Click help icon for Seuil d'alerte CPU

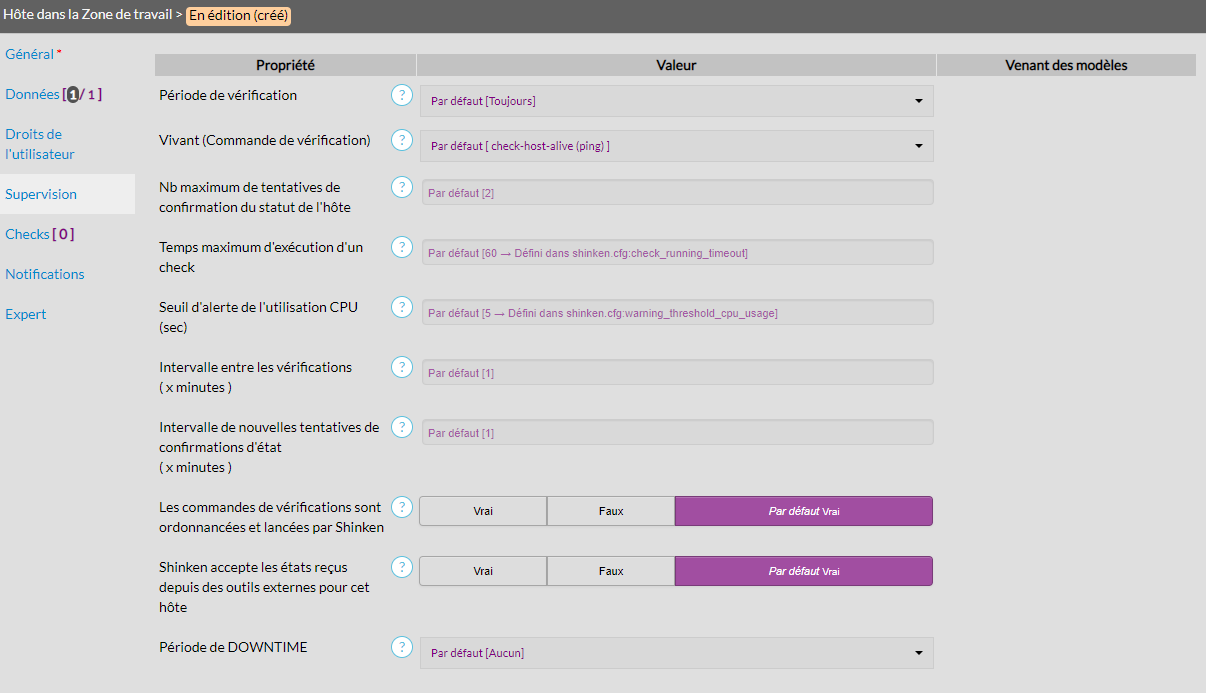(401, 307)
